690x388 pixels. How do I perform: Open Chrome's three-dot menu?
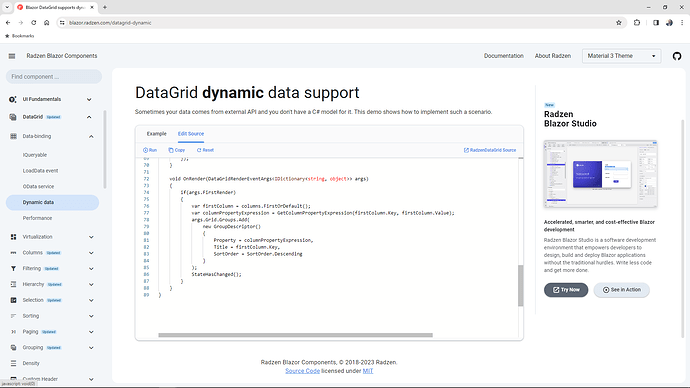tap(682, 23)
